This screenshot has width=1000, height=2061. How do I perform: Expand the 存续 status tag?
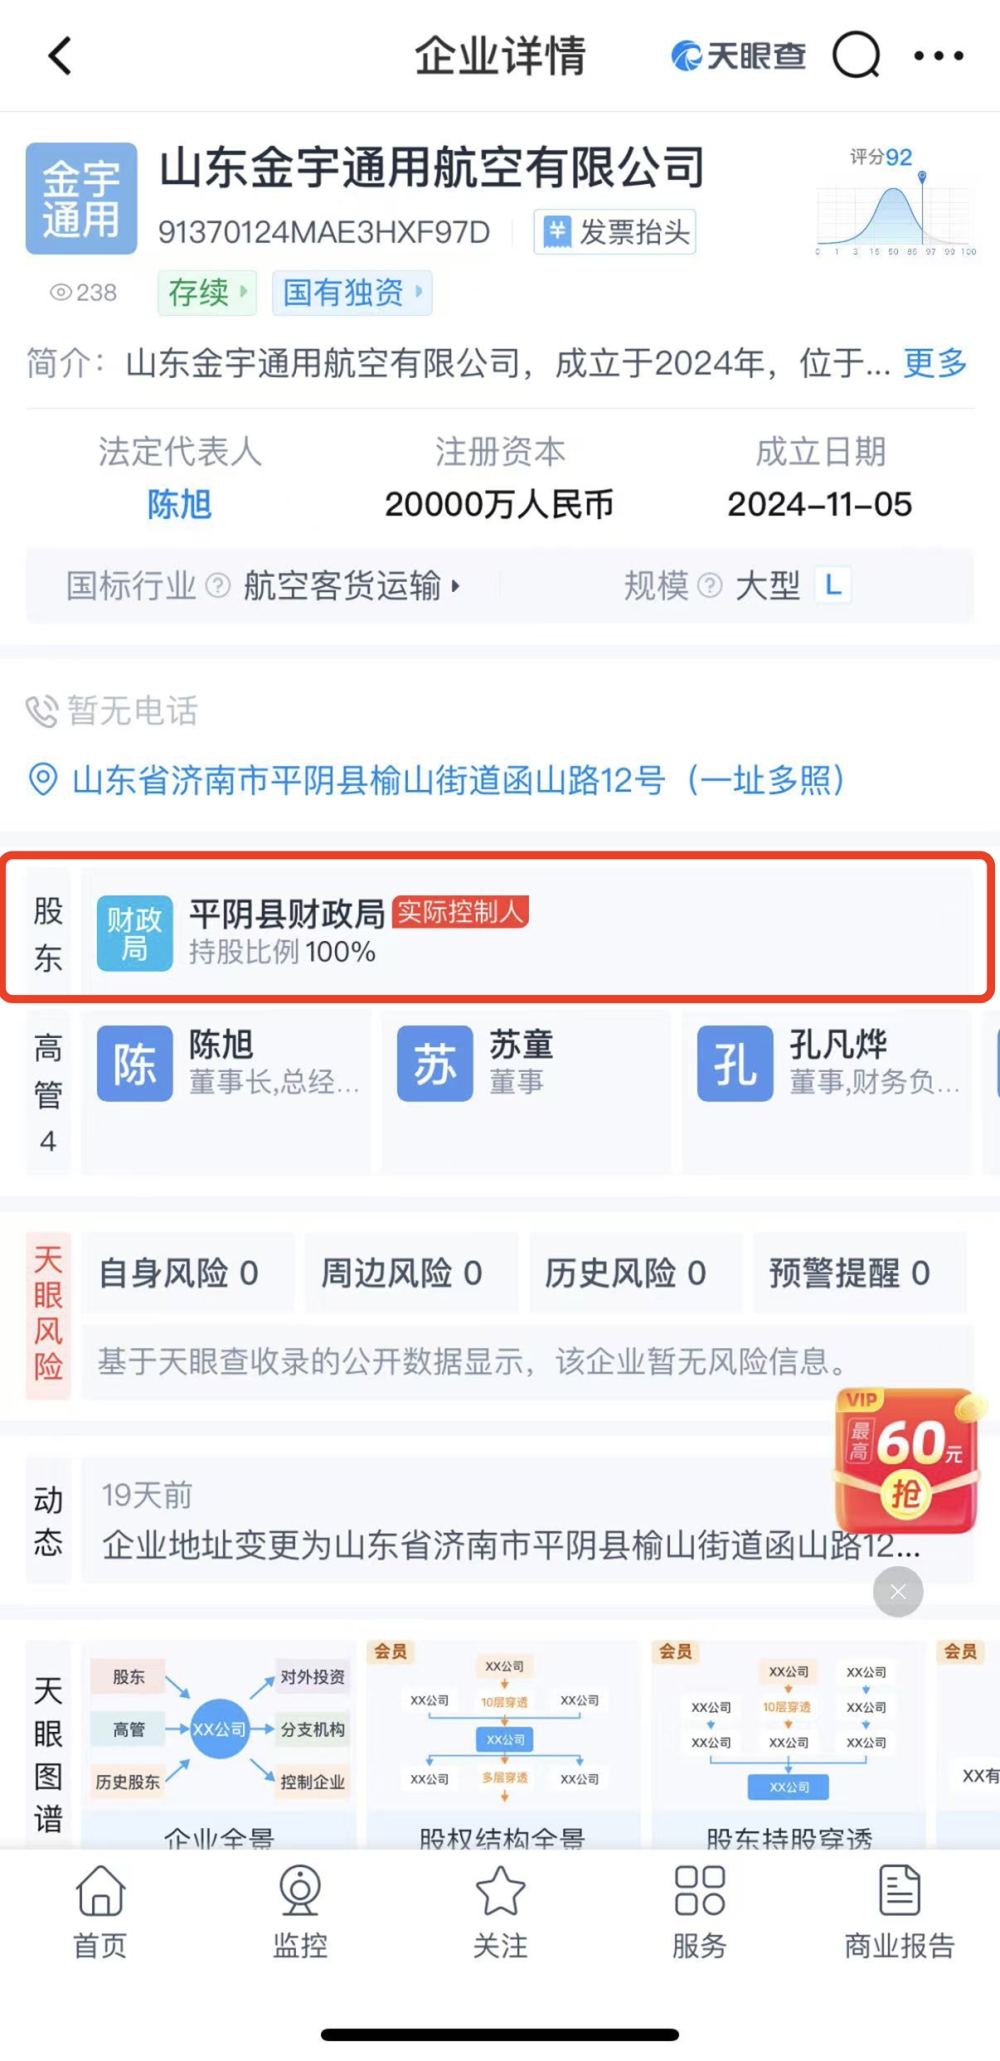point(206,293)
